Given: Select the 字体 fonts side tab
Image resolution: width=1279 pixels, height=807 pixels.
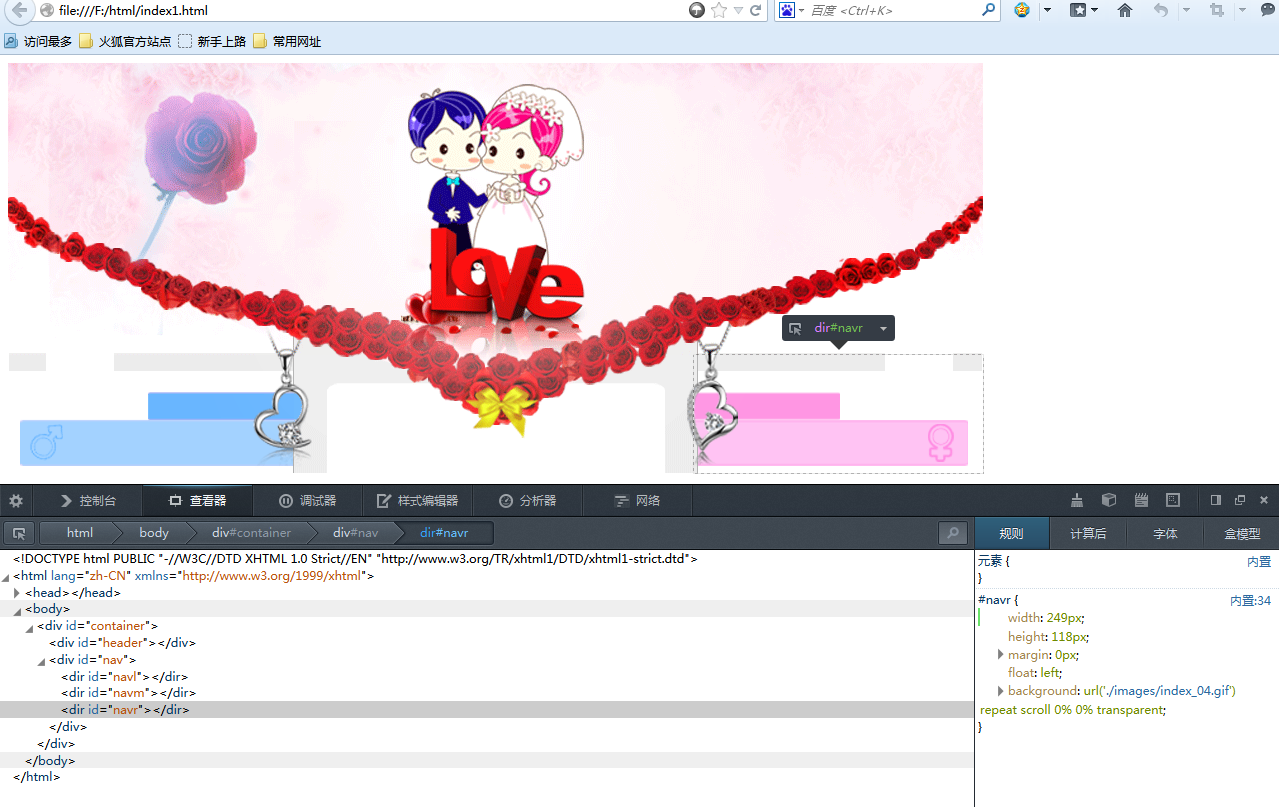Looking at the screenshot, I should [x=1165, y=533].
